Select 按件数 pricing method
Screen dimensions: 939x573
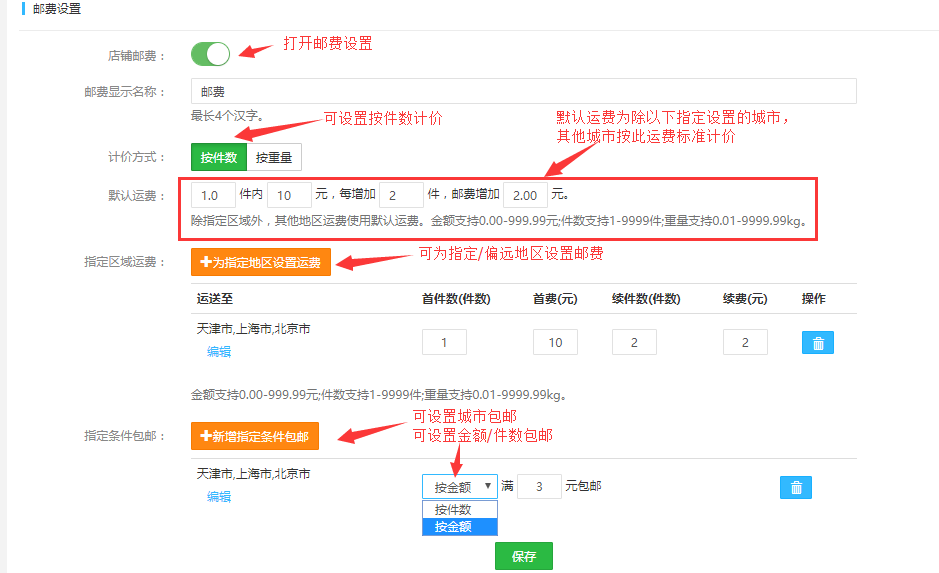[x=218, y=157]
